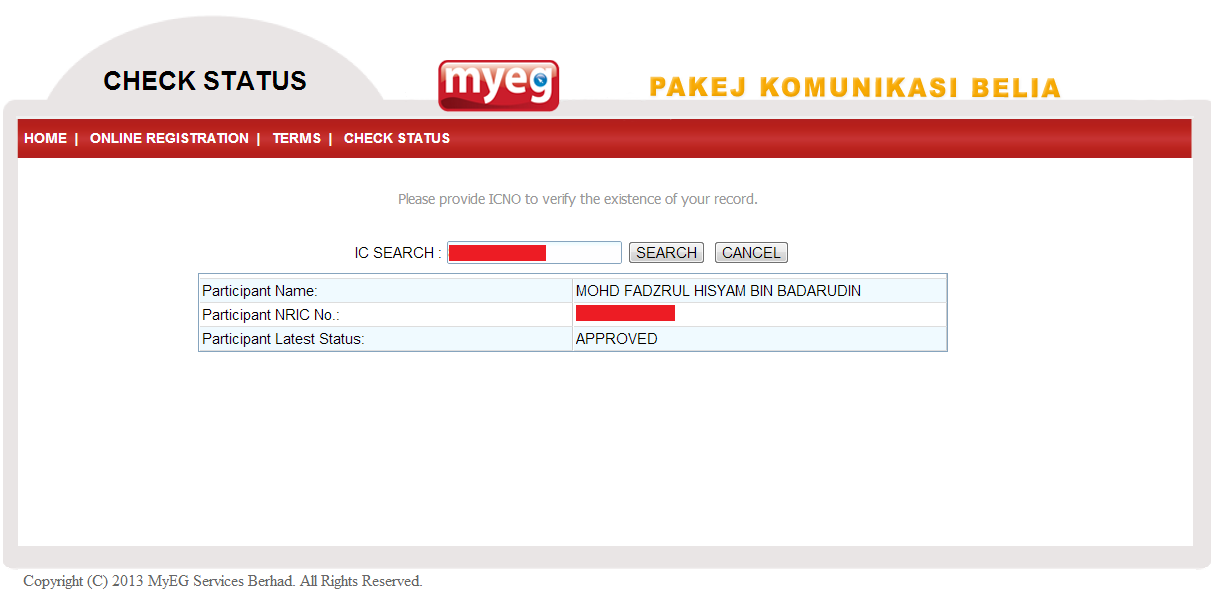1215x603 pixels.
Task: Click the MyEG logo
Action: (x=498, y=86)
